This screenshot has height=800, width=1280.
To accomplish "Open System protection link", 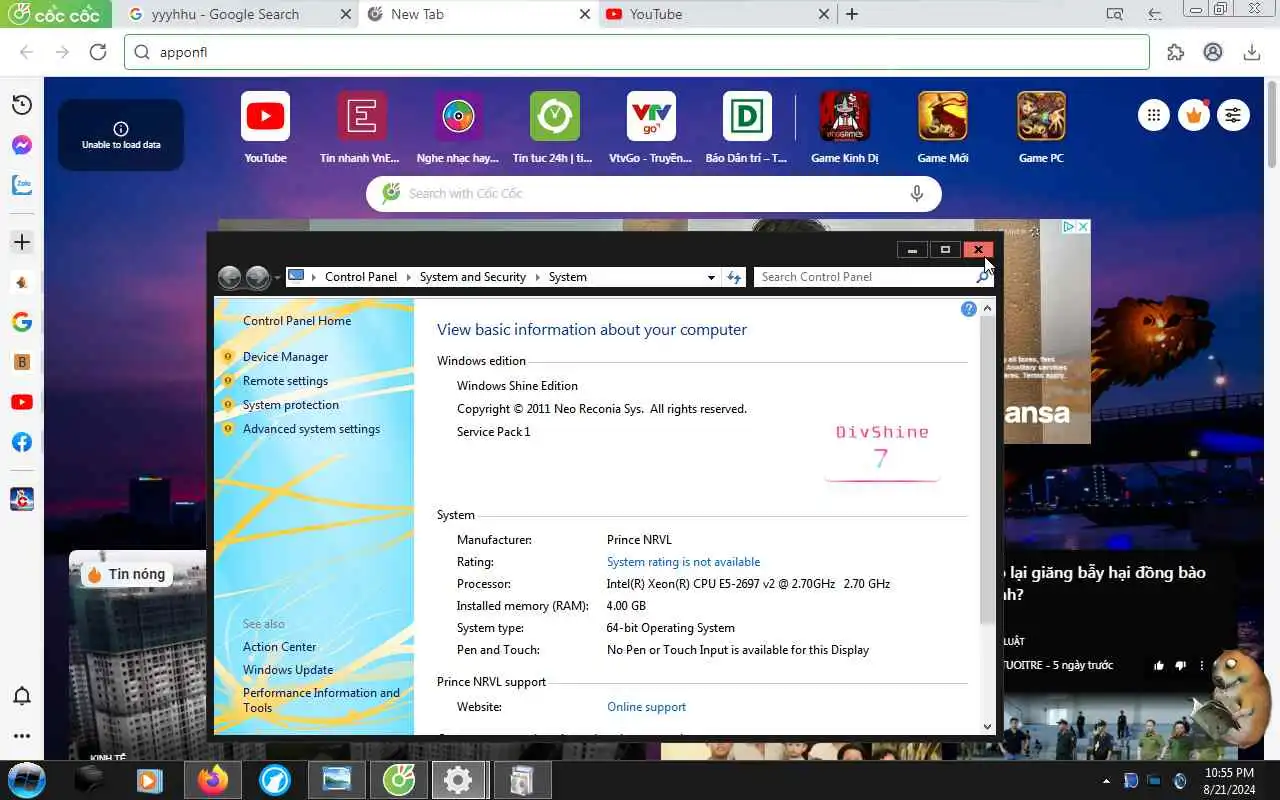I will pyautogui.click(x=290, y=405).
